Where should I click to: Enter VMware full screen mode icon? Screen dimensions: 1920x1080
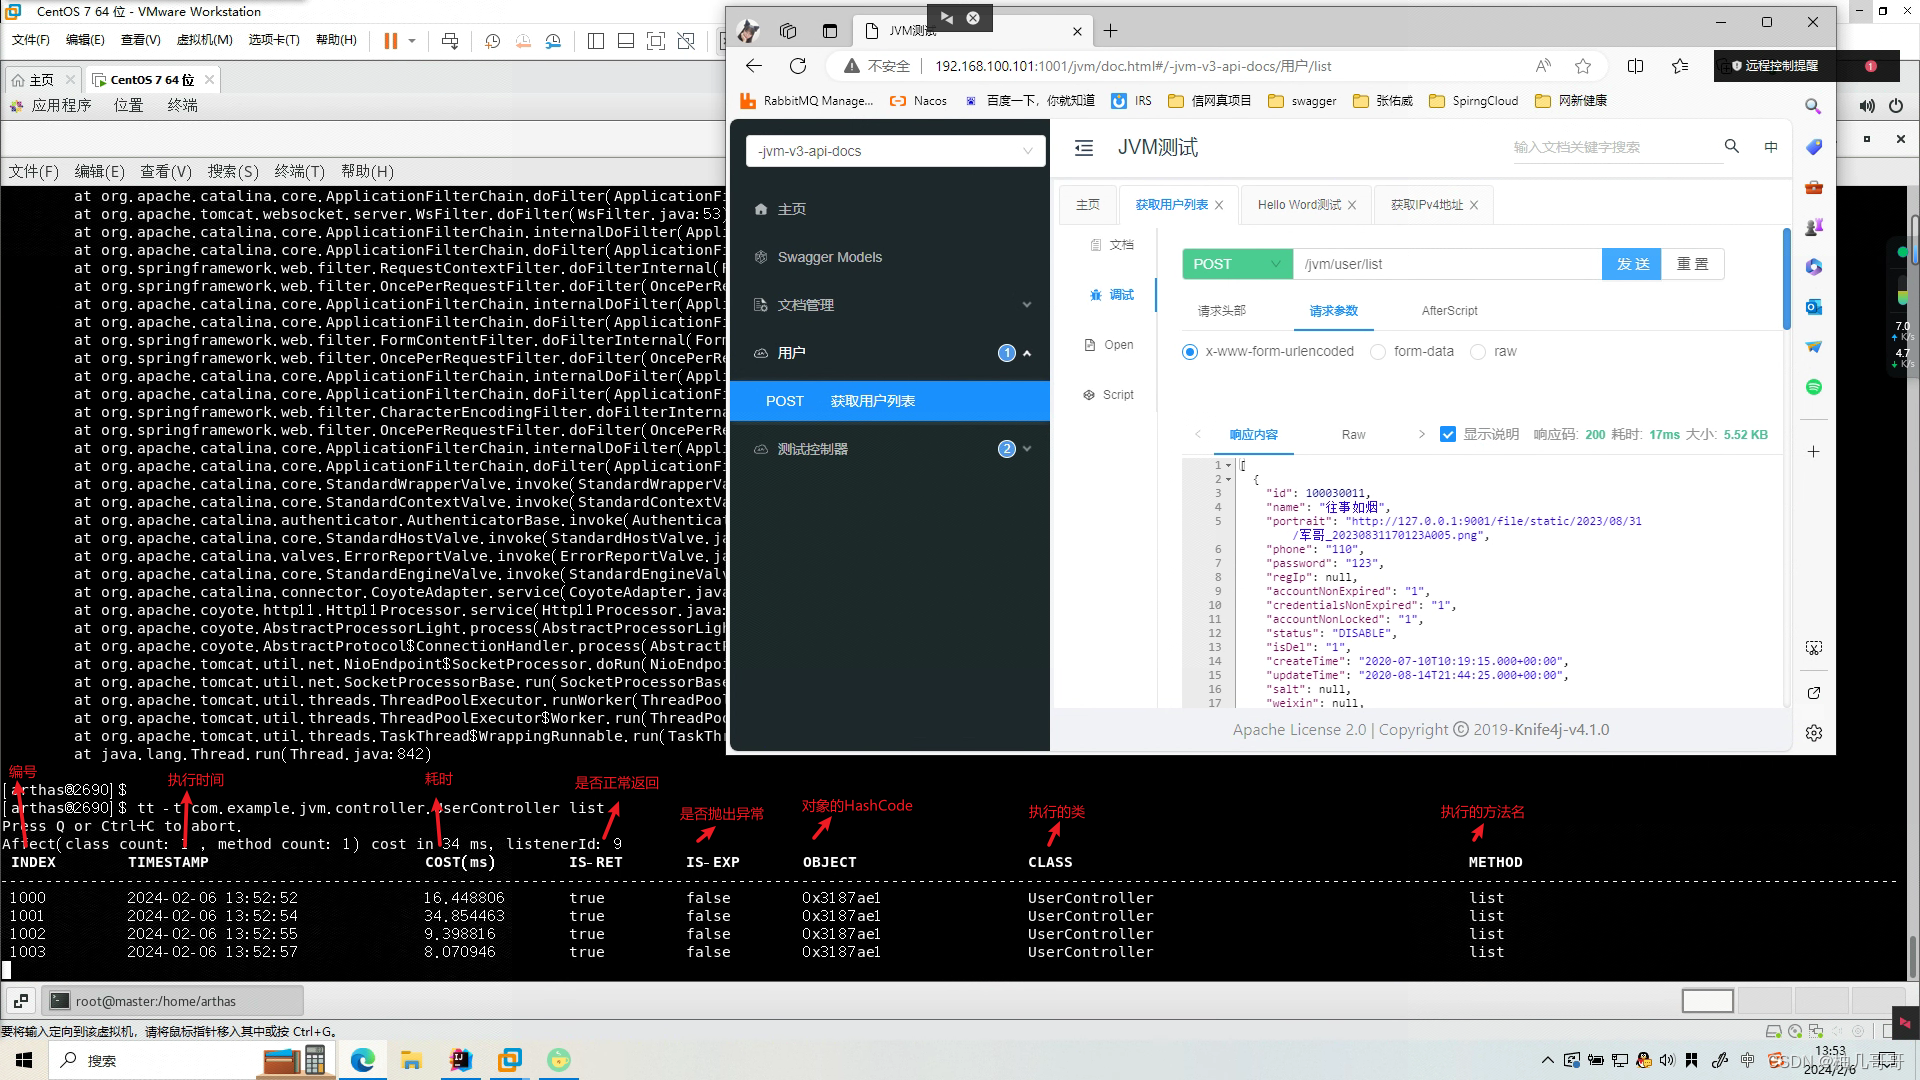pyautogui.click(x=656, y=41)
